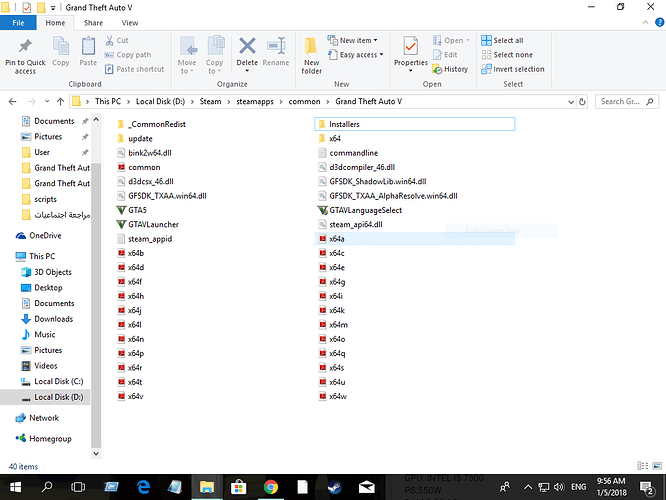Click the Windows Start button
Screen dimensions: 666x500
15,487
